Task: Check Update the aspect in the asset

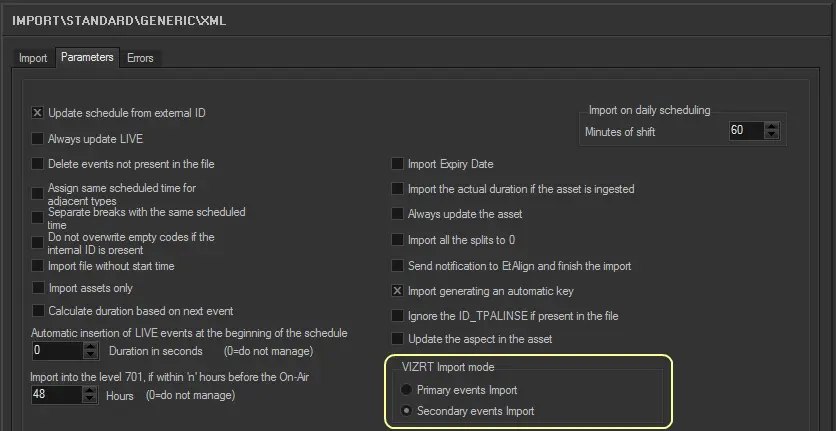Action: click(398, 339)
